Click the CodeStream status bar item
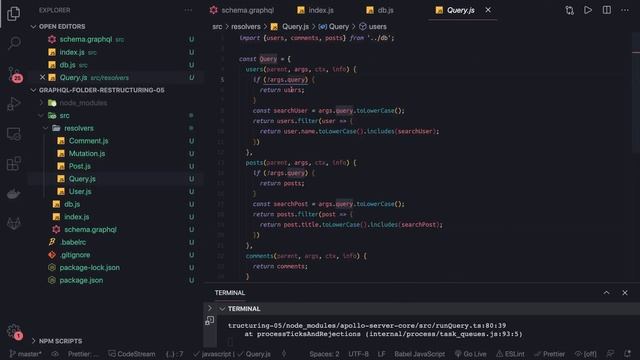This screenshot has height=360, width=640. [131, 354]
